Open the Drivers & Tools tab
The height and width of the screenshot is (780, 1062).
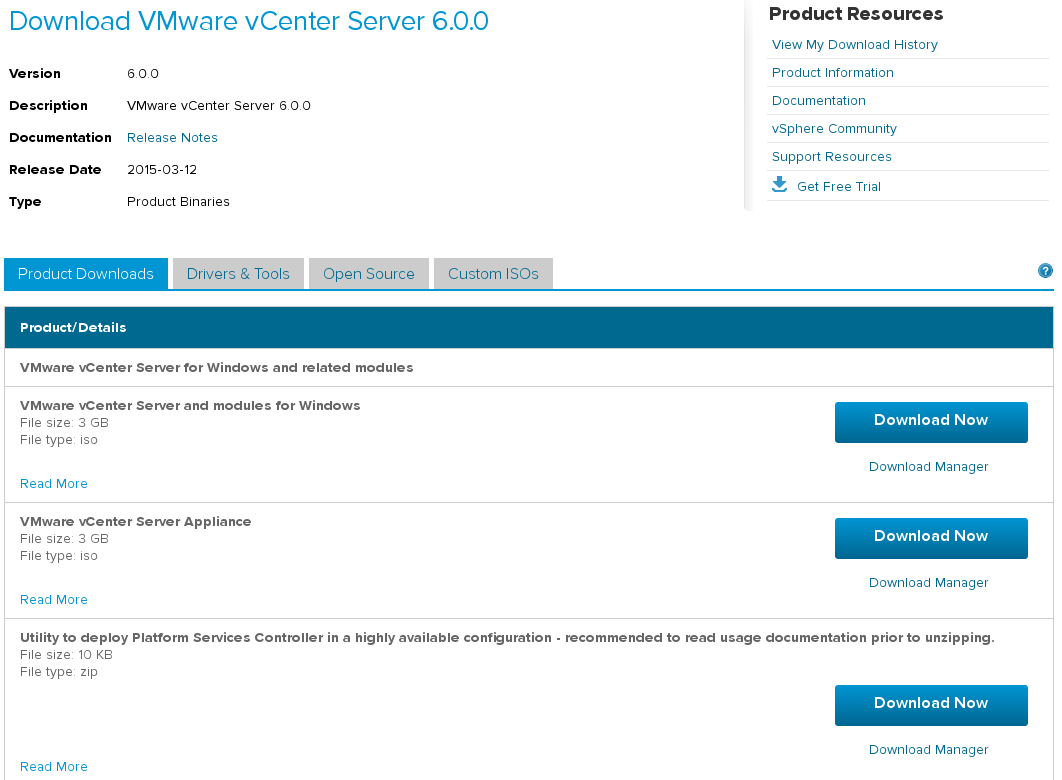click(x=238, y=274)
